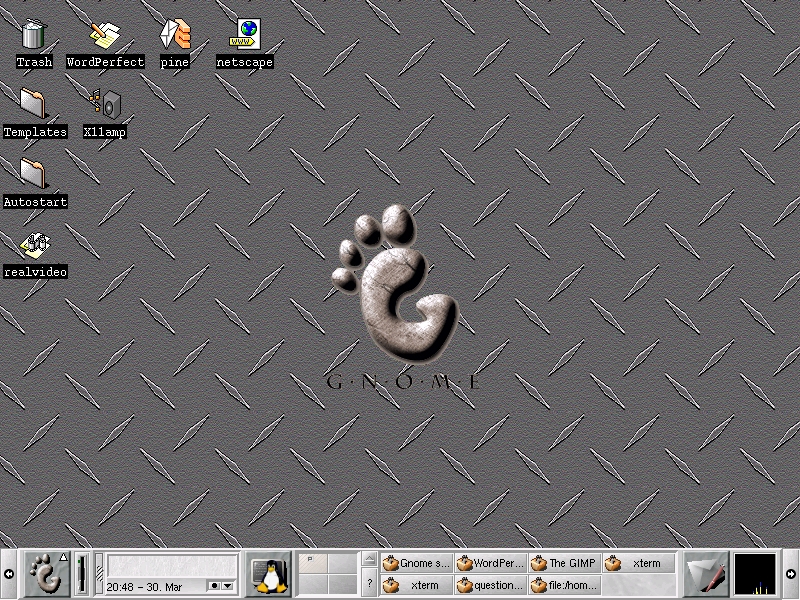Image resolution: width=800 pixels, height=600 pixels.
Task: Switch to the WordPer... task button
Action: 491,563
